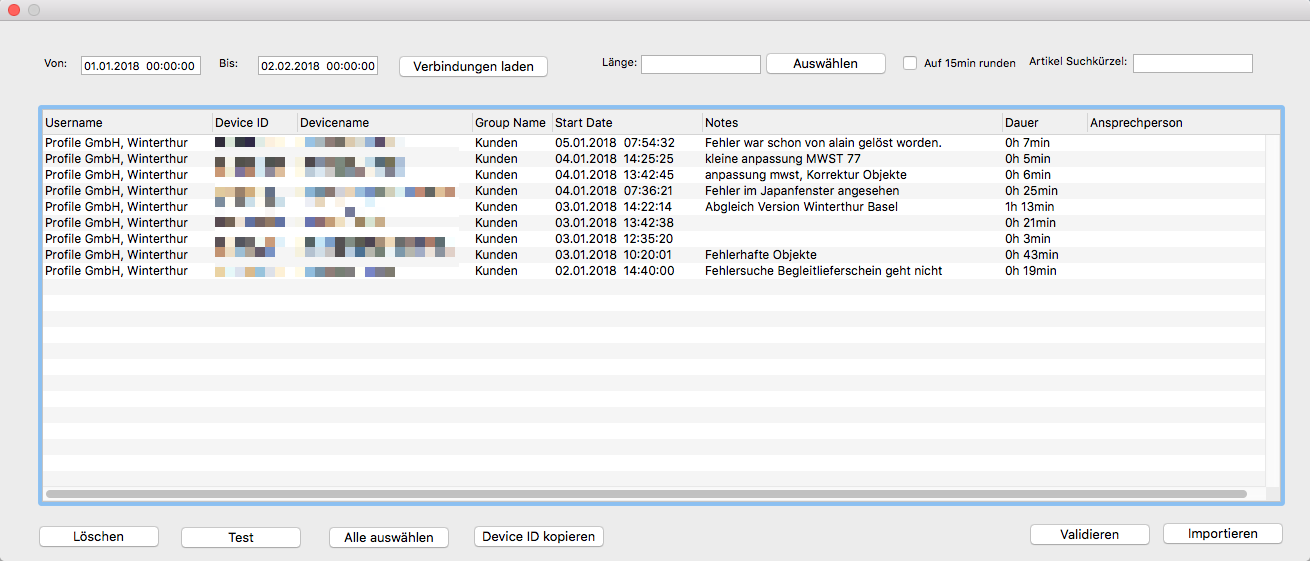The height and width of the screenshot is (561, 1310).
Task: Select the 'Abgleich Version Winterthur Basel' entry
Action: point(801,207)
